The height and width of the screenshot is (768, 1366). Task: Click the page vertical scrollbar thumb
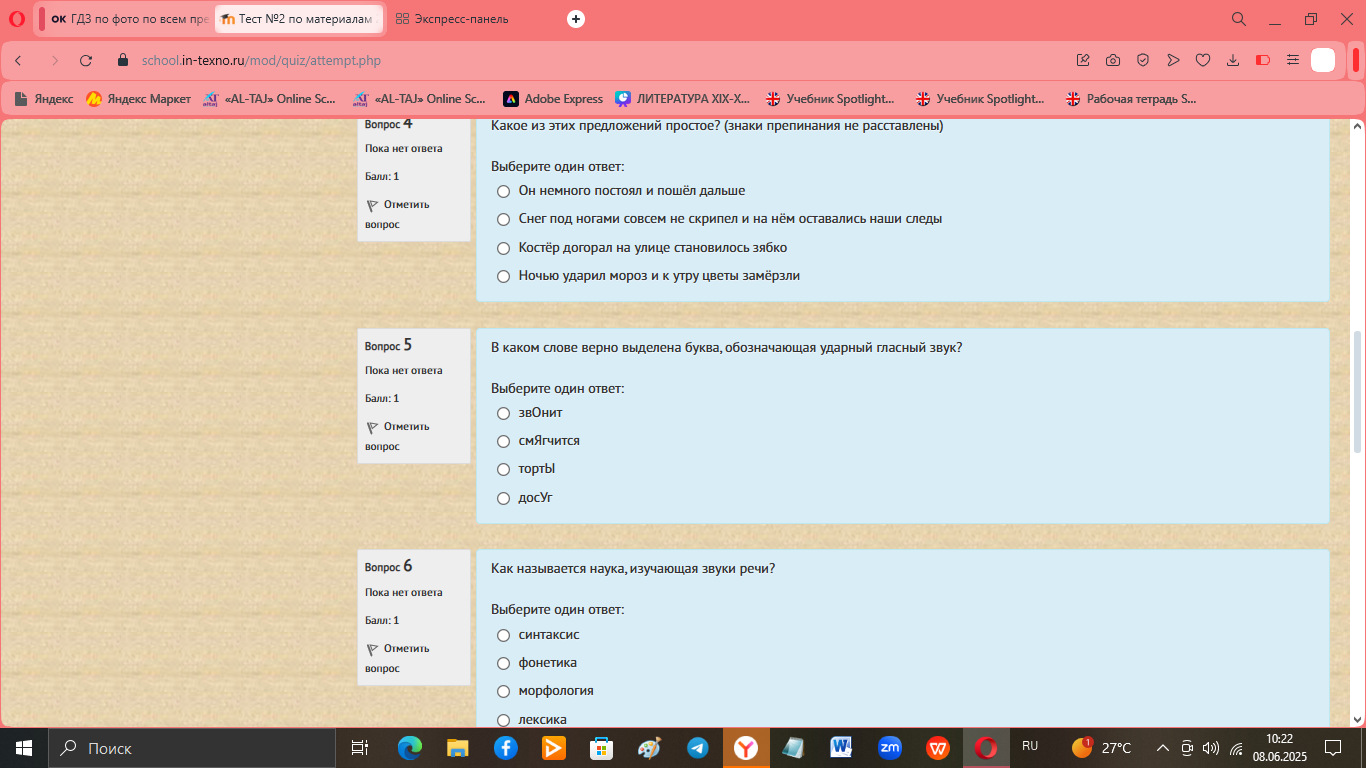1357,392
